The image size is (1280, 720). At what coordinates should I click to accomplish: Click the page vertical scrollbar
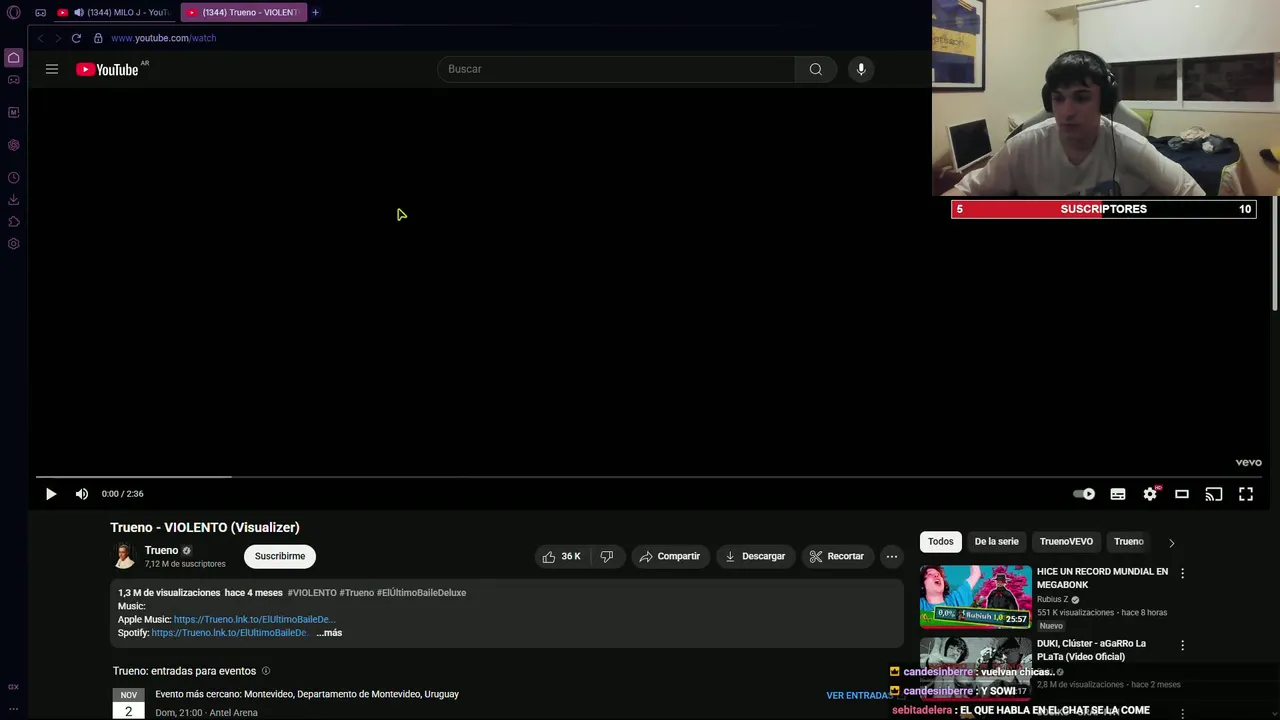(1275, 254)
